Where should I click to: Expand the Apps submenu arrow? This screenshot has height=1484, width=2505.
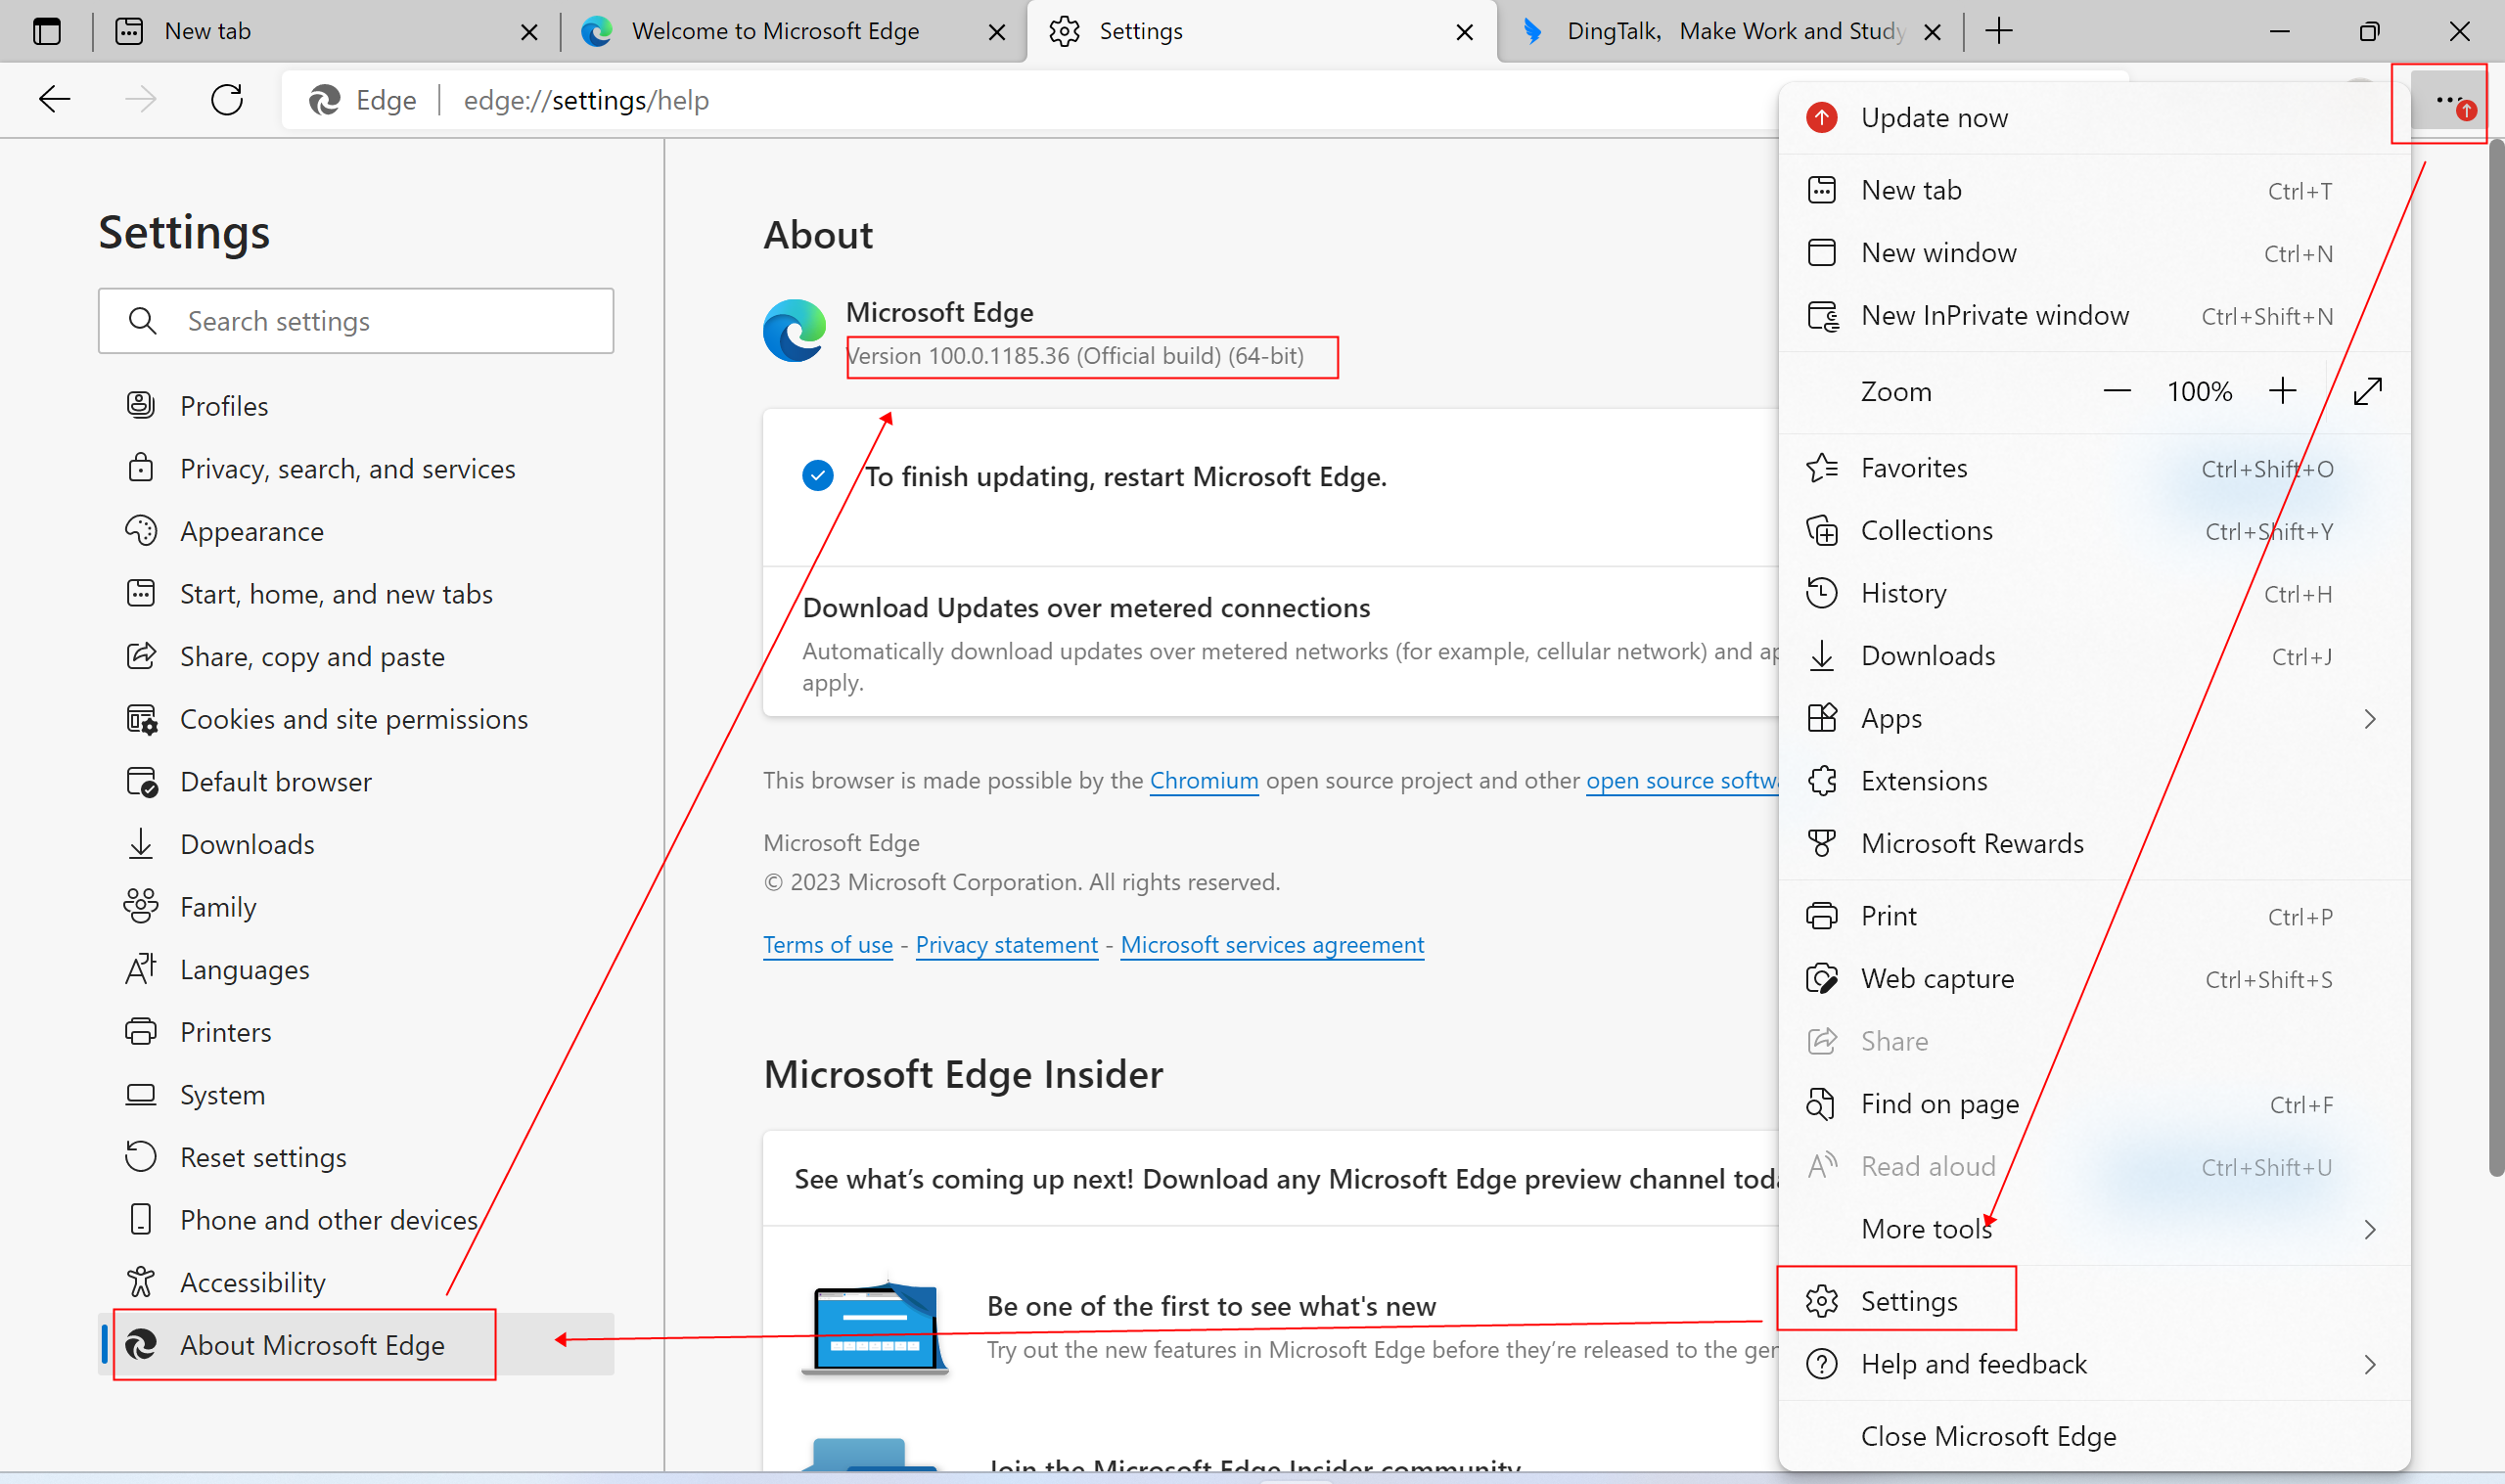pyautogui.click(x=2370, y=719)
